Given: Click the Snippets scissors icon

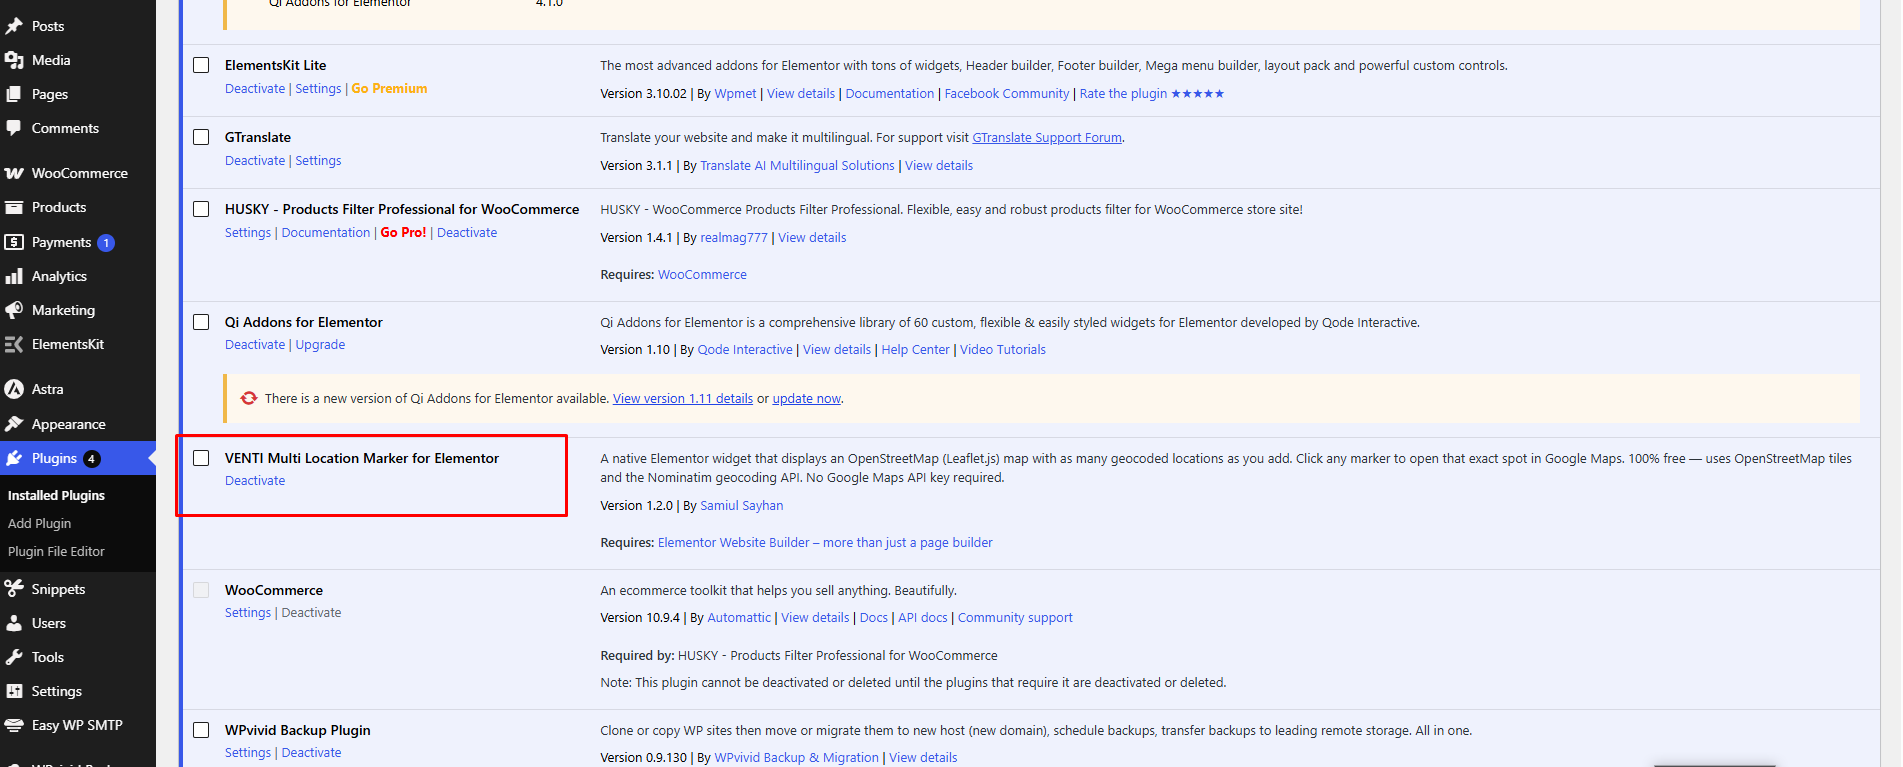Looking at the screenshot, I should click(x=14, y=589).
